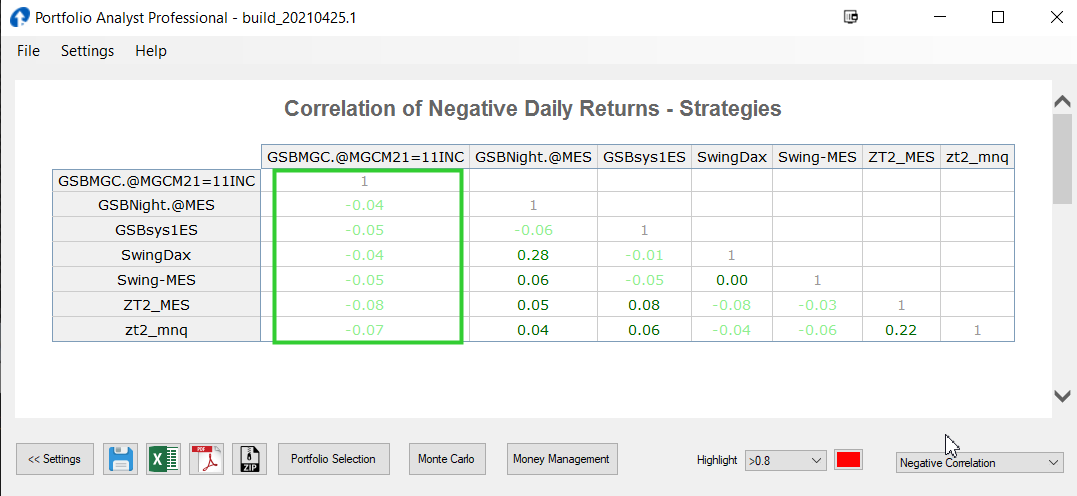Open Money Management

point(561,459)
